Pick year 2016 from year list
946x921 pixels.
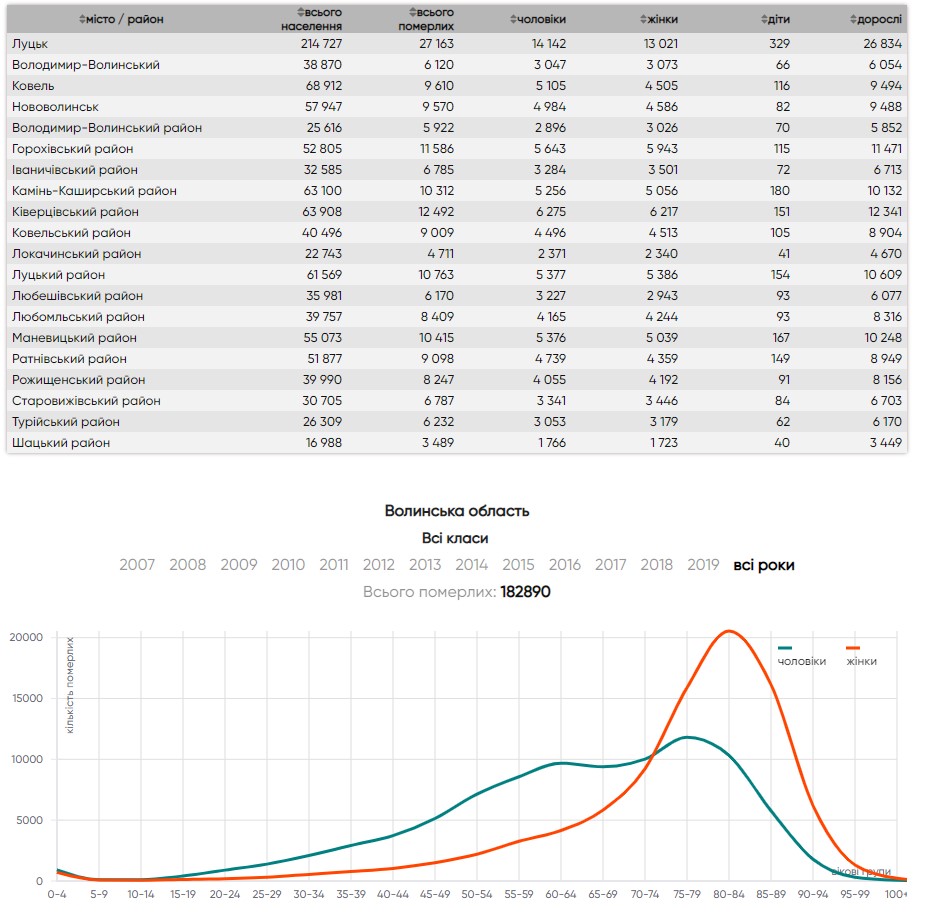pos(565,565)
